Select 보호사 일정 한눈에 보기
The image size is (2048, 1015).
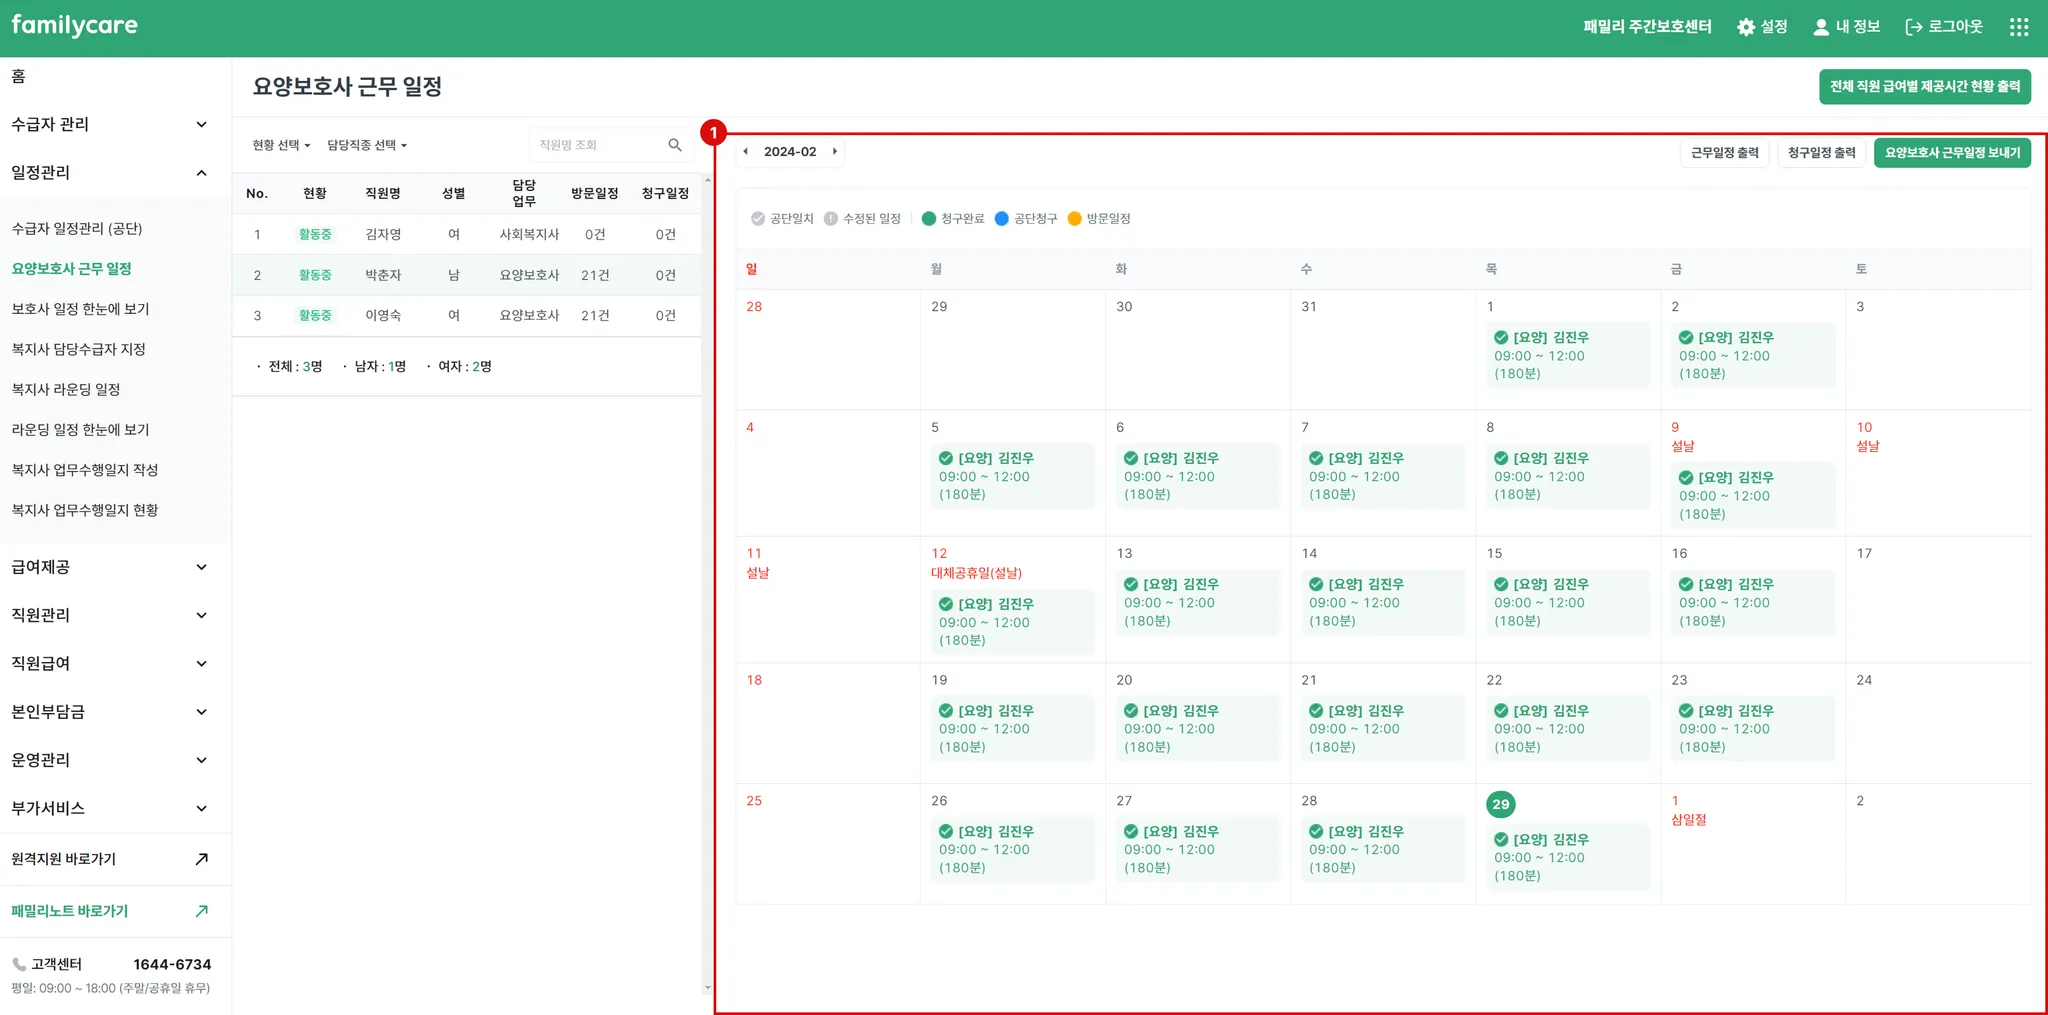tap(81, 309)
